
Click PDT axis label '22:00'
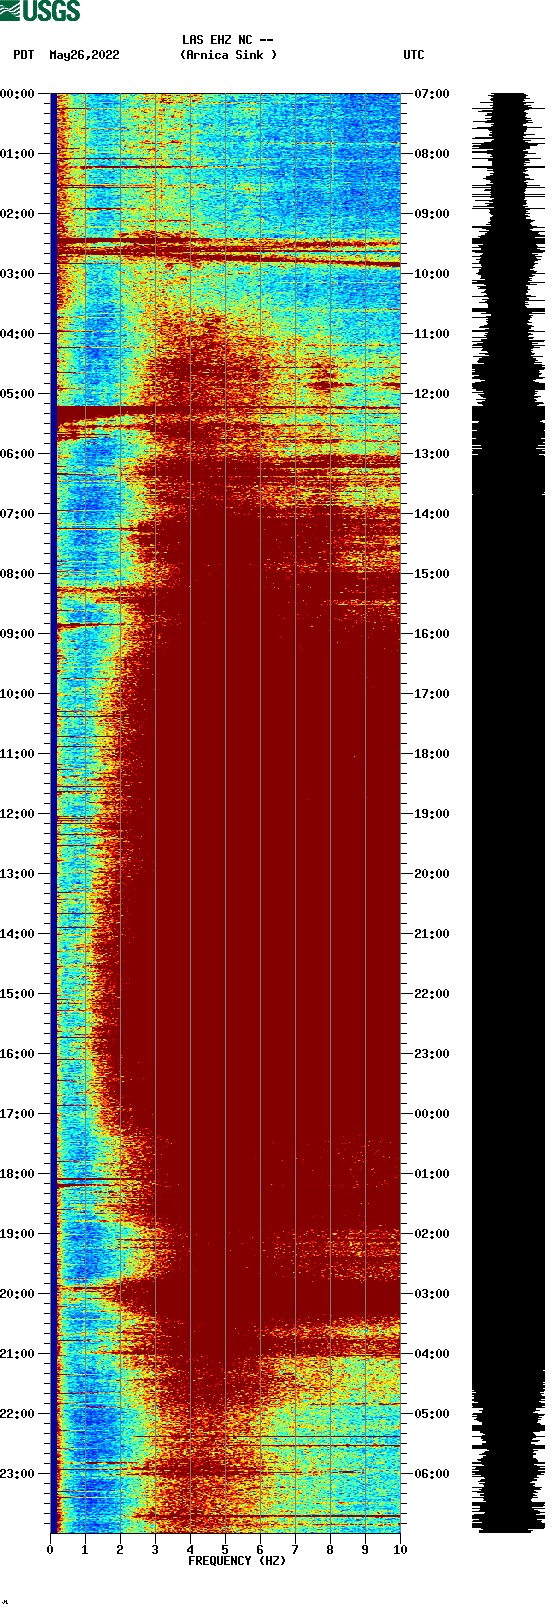tap(17, 1414)
